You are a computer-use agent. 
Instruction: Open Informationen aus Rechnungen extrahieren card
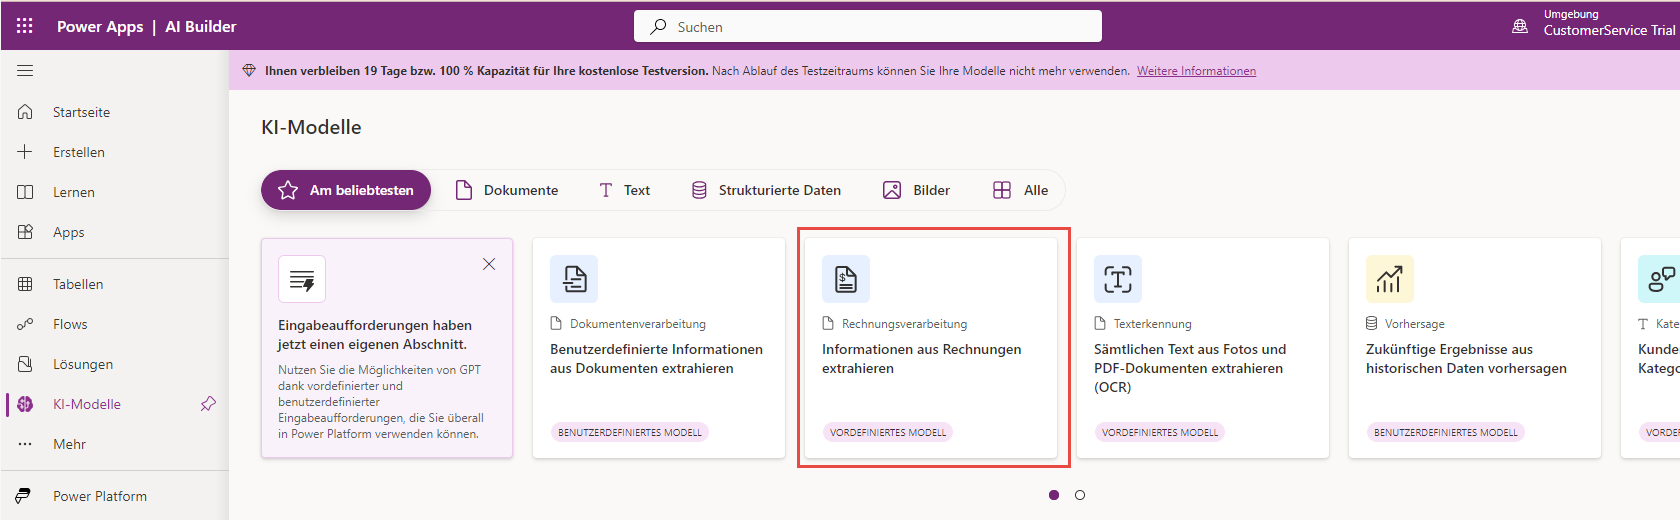click(x=931, y=348)
